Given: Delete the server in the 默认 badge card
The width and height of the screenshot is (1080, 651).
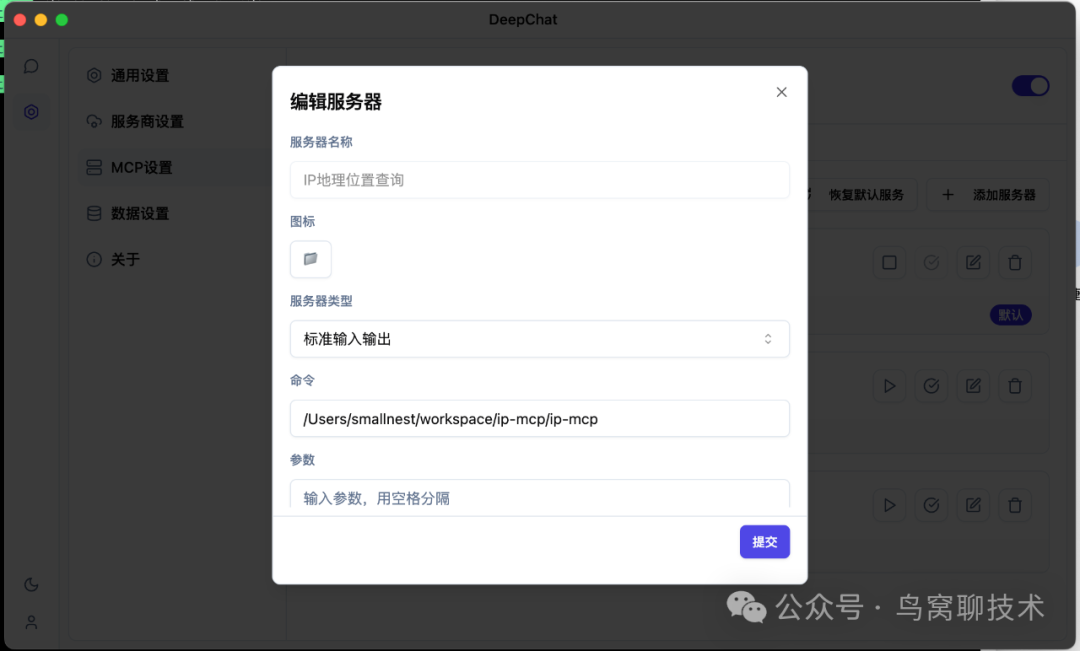Looking at the screenshot, I should coord(1015,262).
